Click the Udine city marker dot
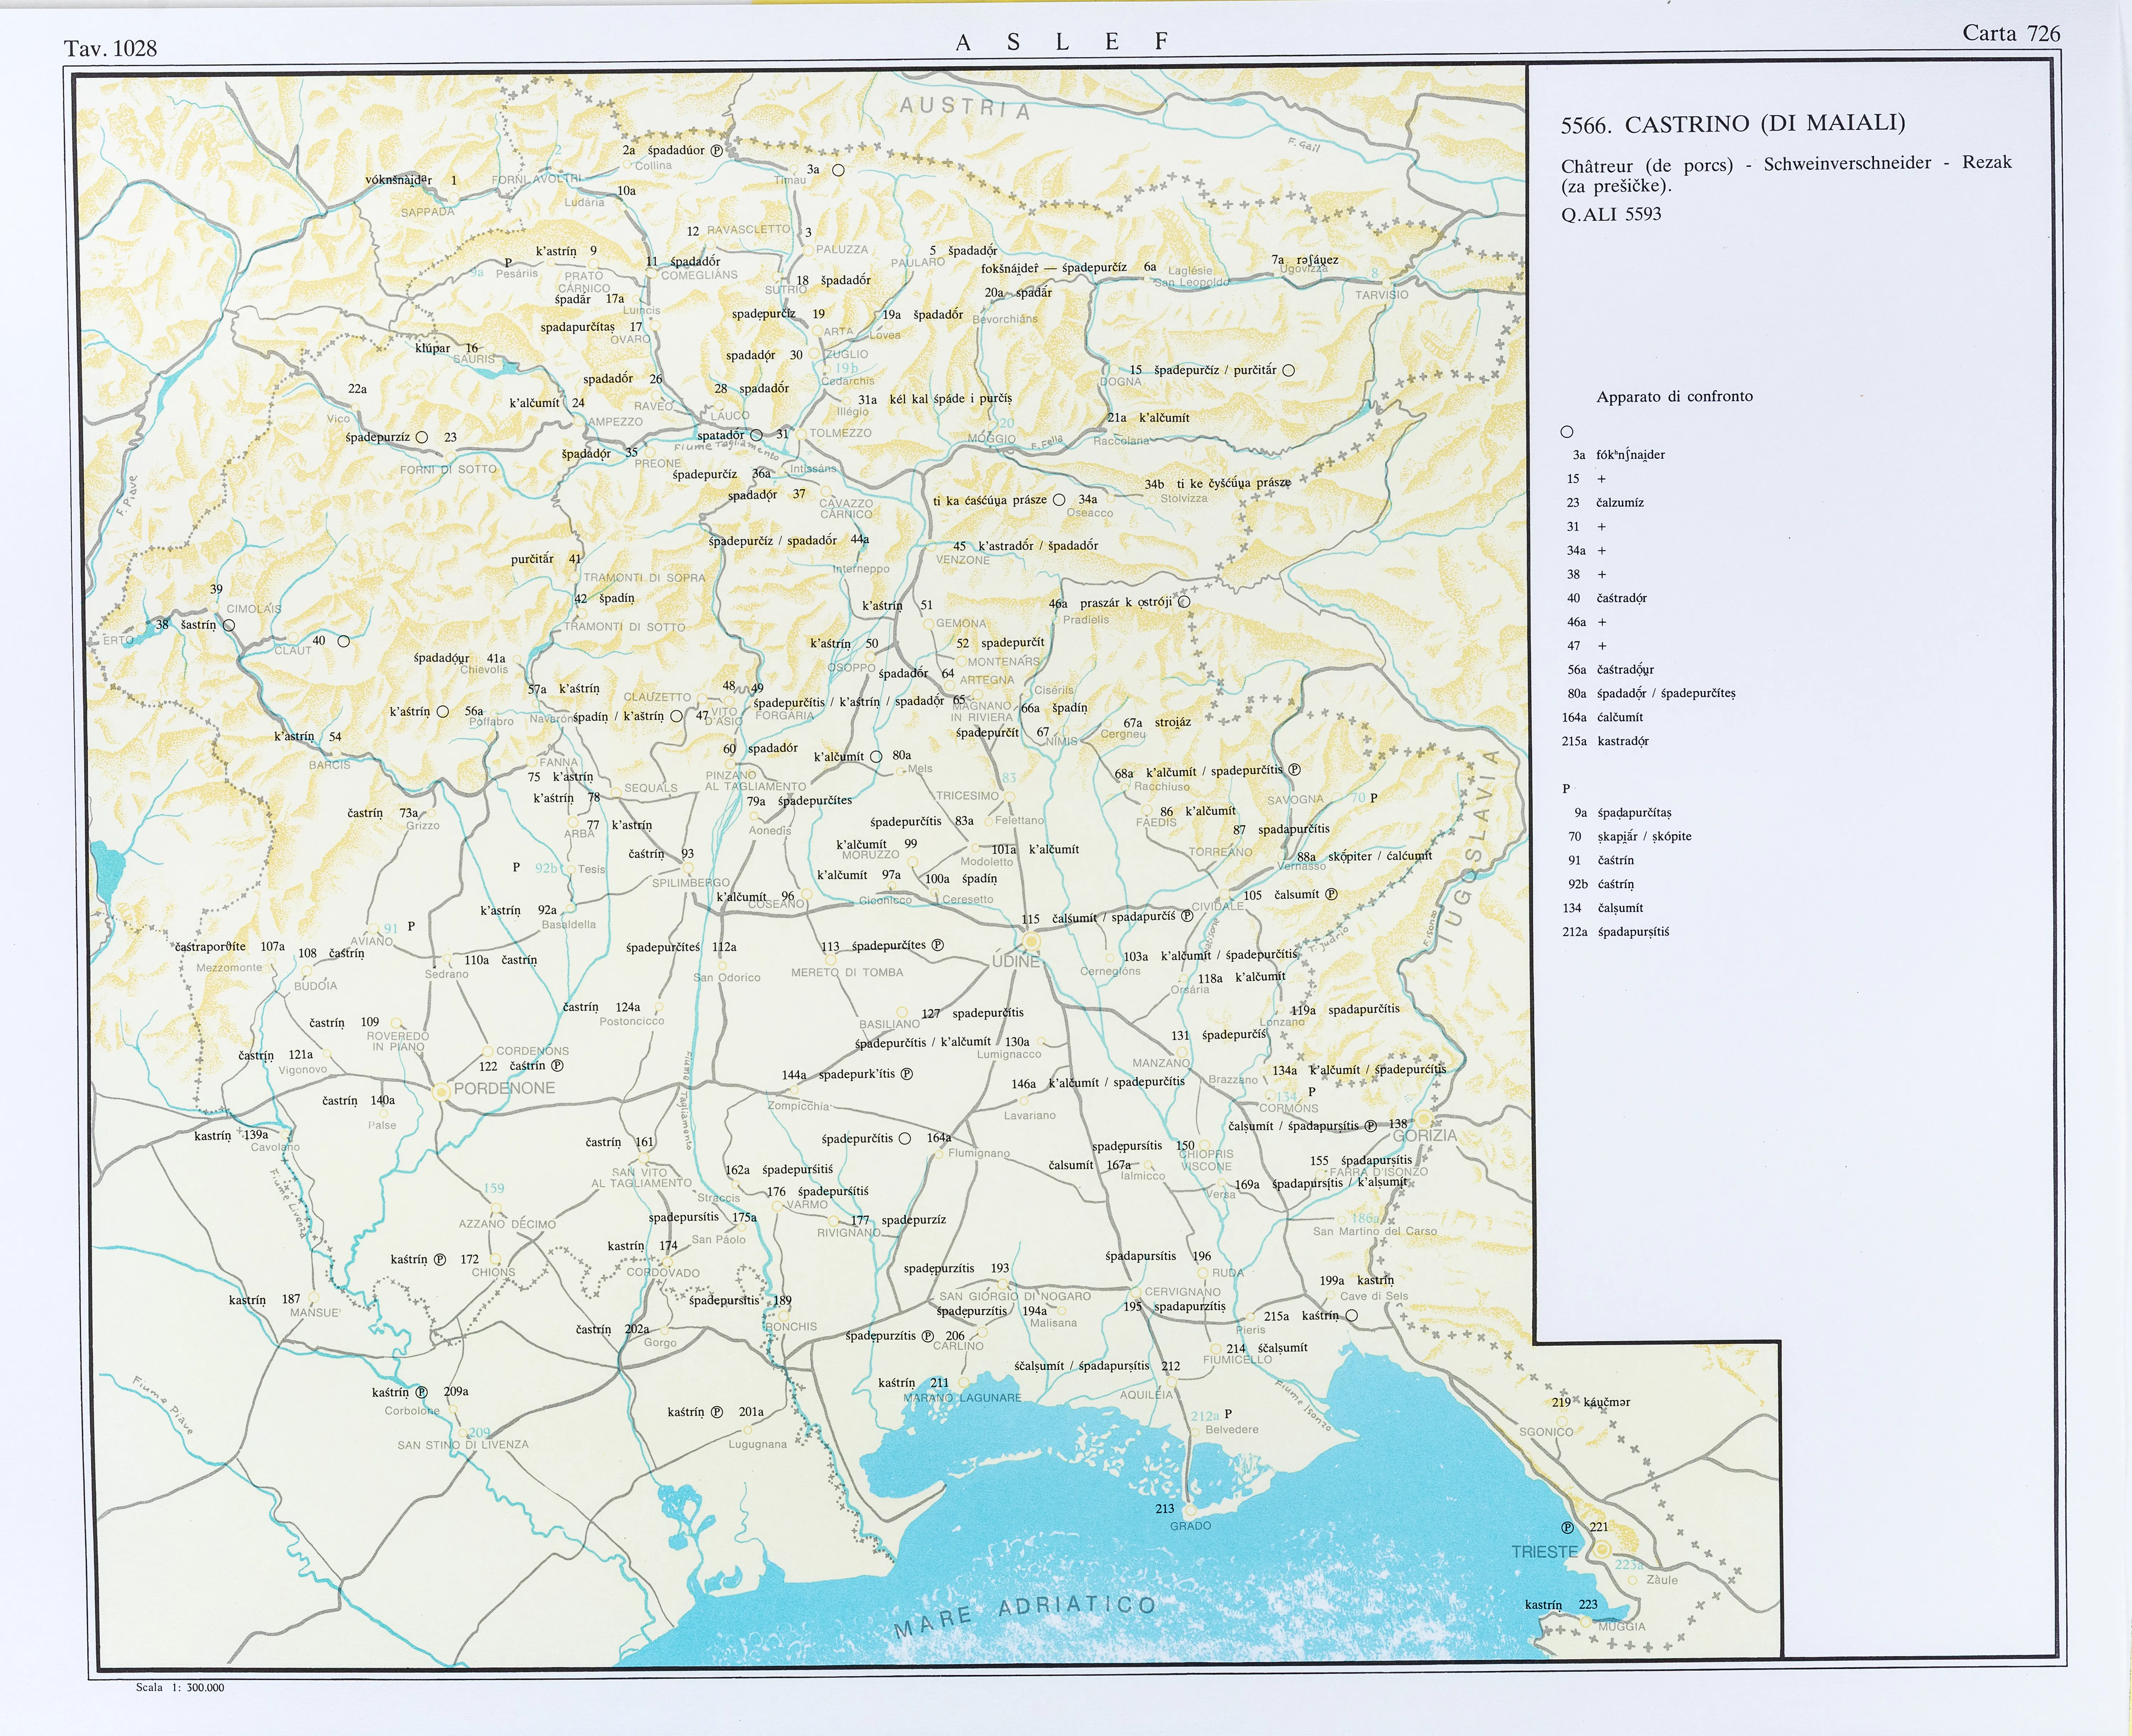Viewport: 2132px width, 1736px height. point(1031,942)
